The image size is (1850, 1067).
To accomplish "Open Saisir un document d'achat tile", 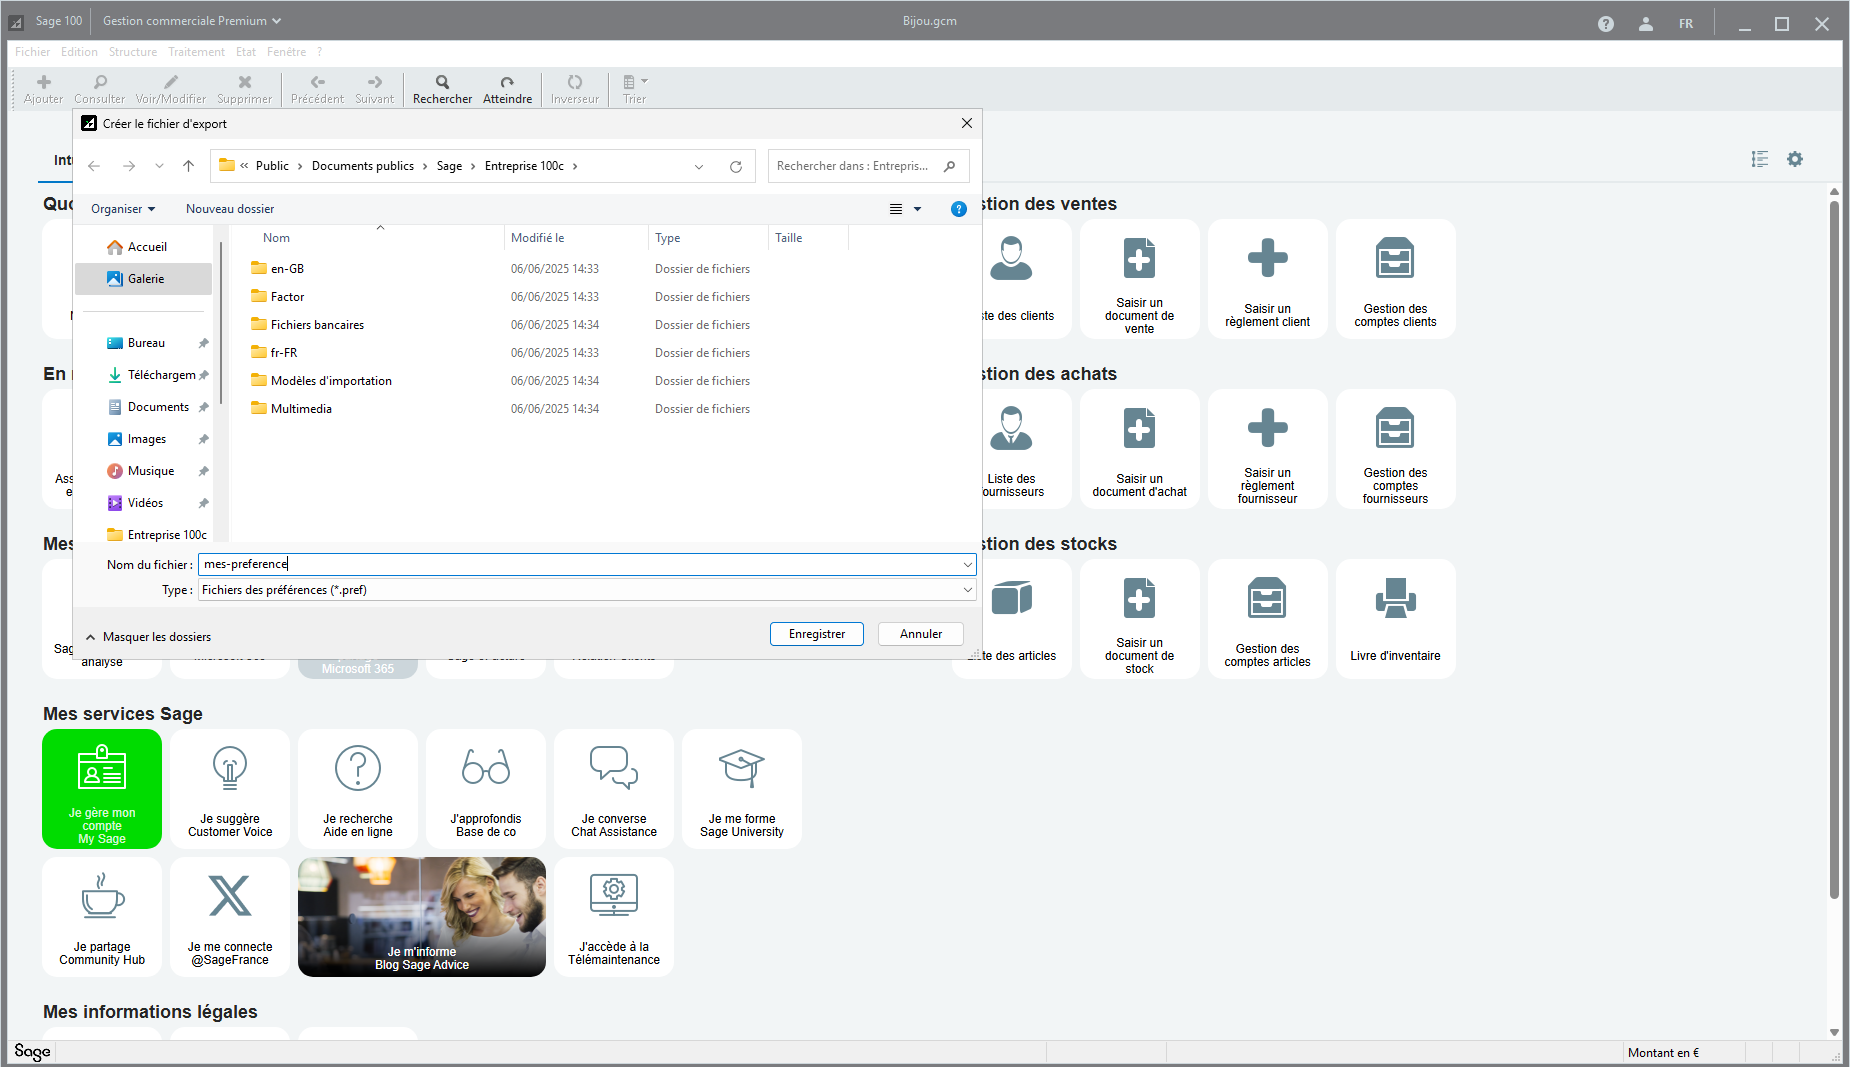I will pos(1140,449).
